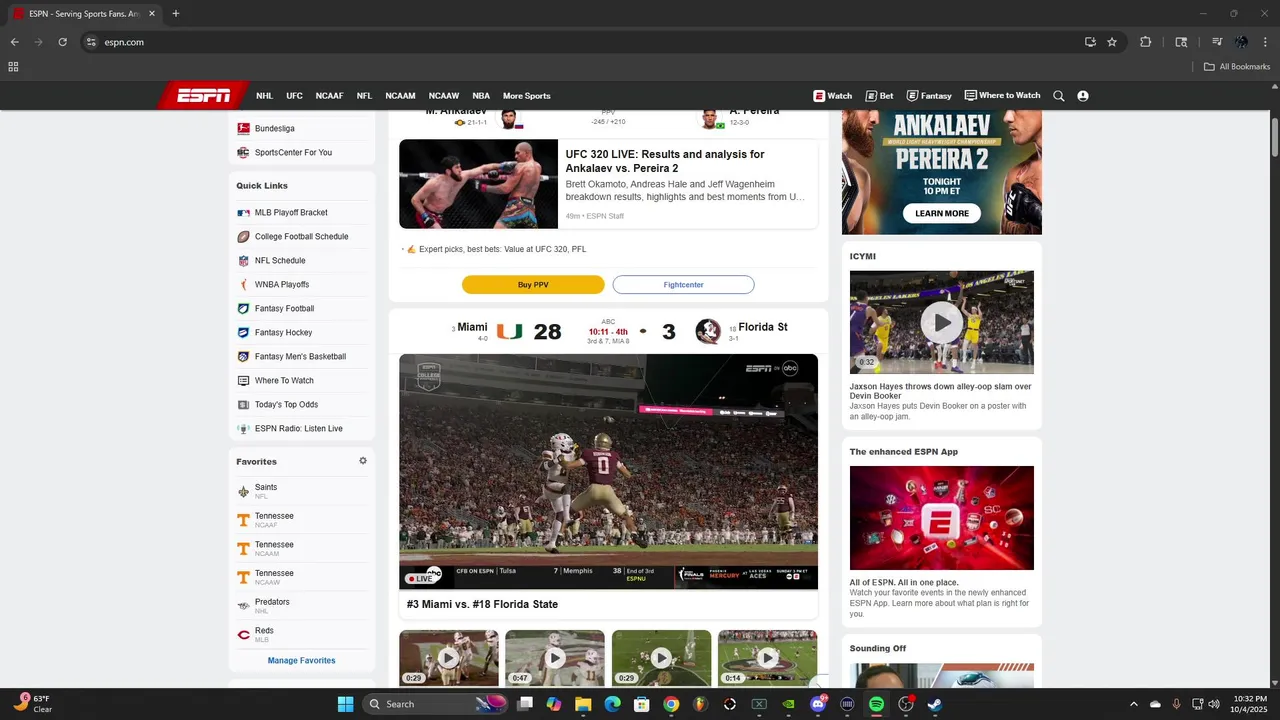The height and width of the screenshot is (720, 1280).
Task: Open the Bet link in the header
Action: (879, 96)
